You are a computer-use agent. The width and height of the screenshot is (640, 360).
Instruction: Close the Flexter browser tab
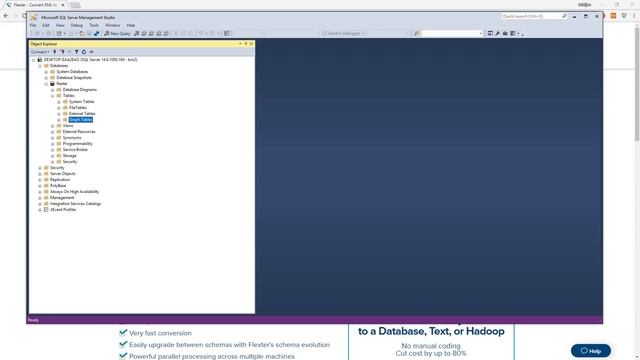63,5
